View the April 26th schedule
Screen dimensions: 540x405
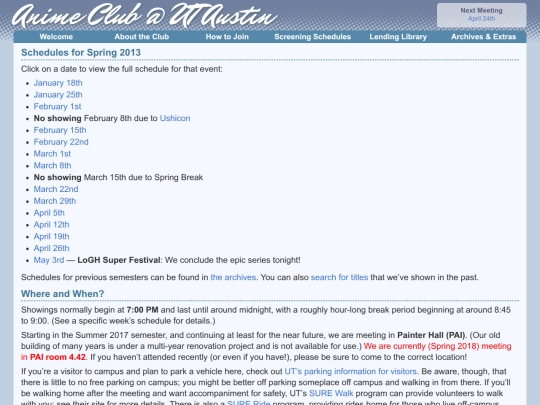(x=51, y=248)
